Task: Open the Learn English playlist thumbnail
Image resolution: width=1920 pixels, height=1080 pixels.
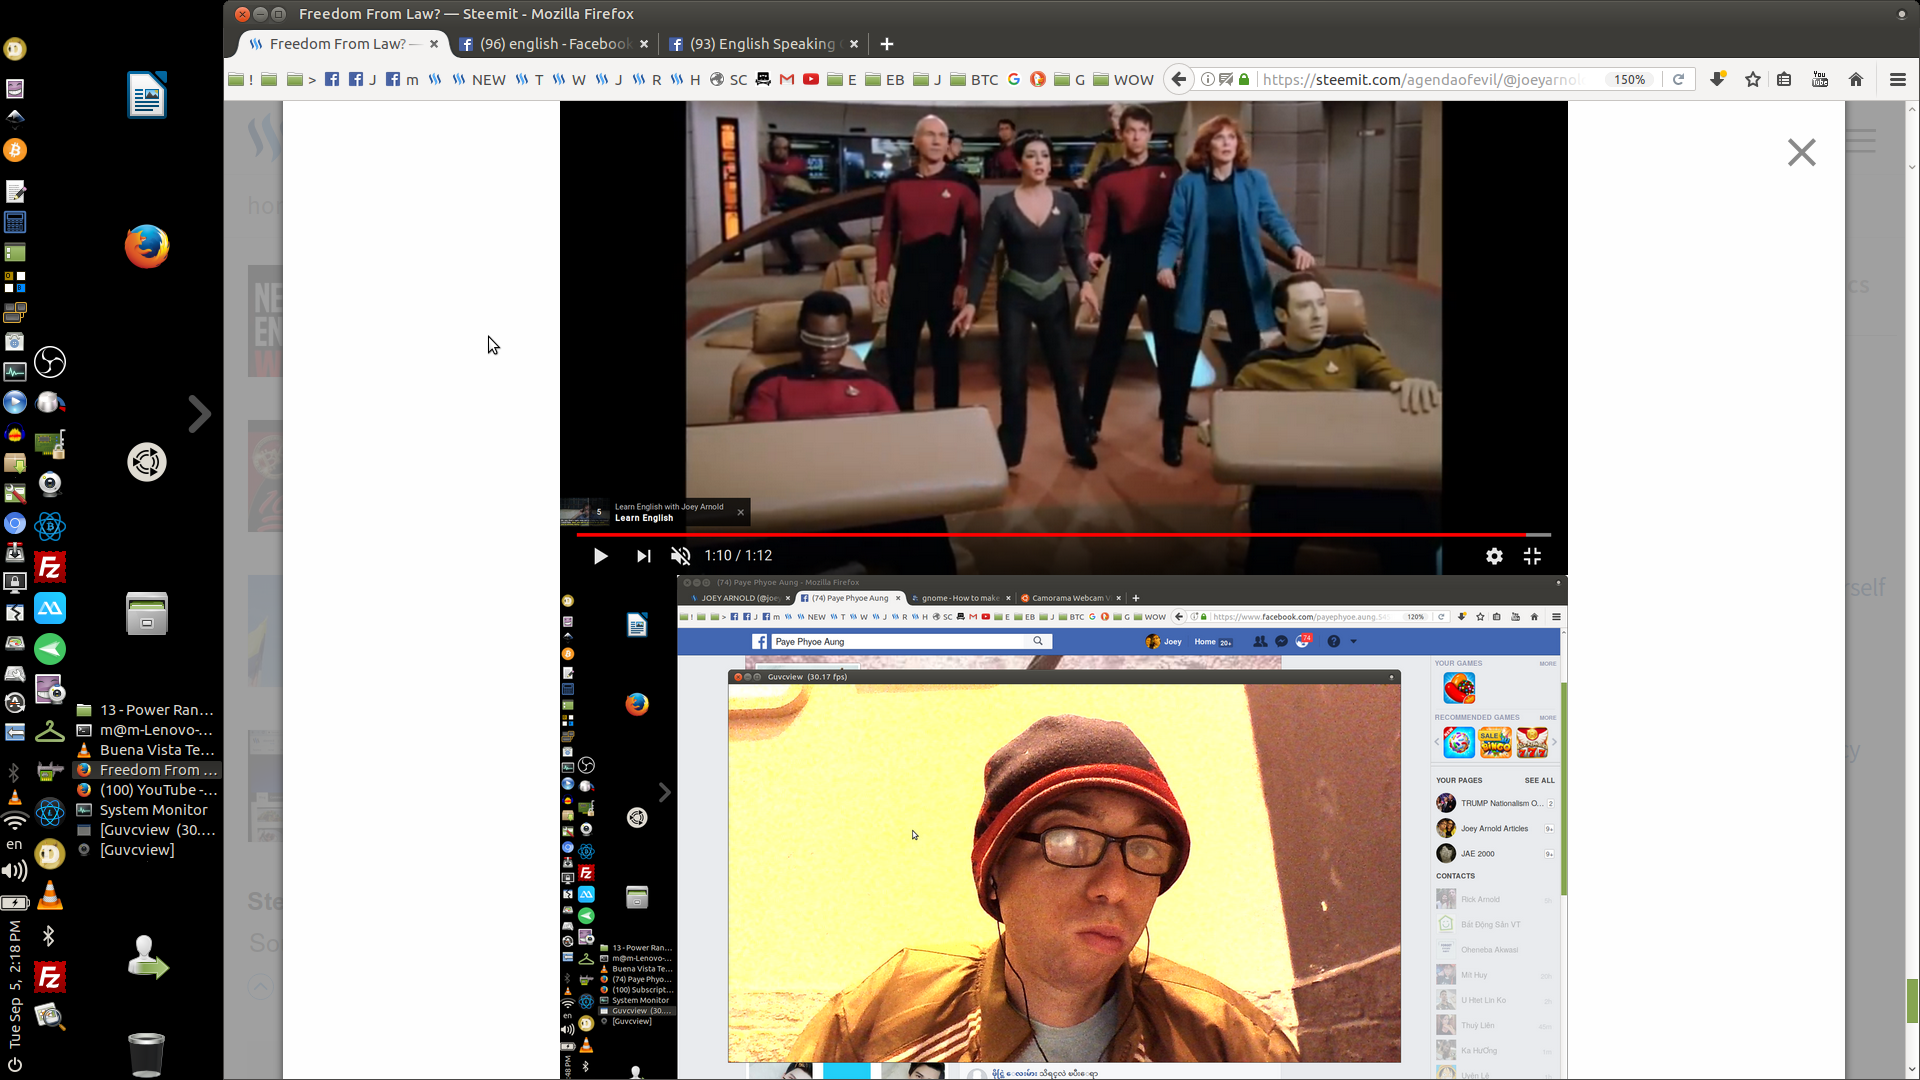Action: [x=585, y=512]
